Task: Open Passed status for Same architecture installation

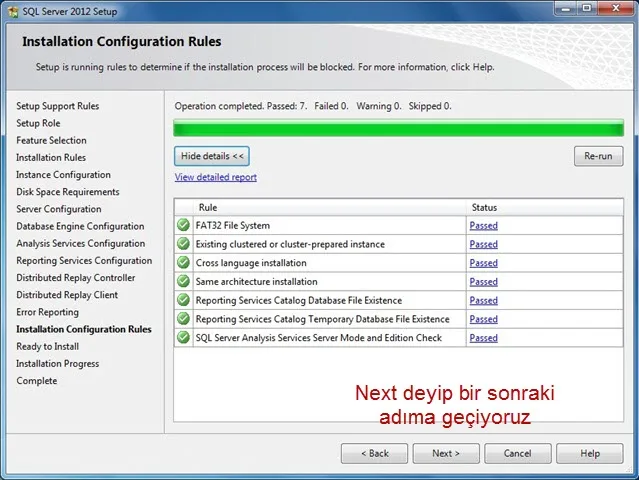Action: tap(483, 282)
